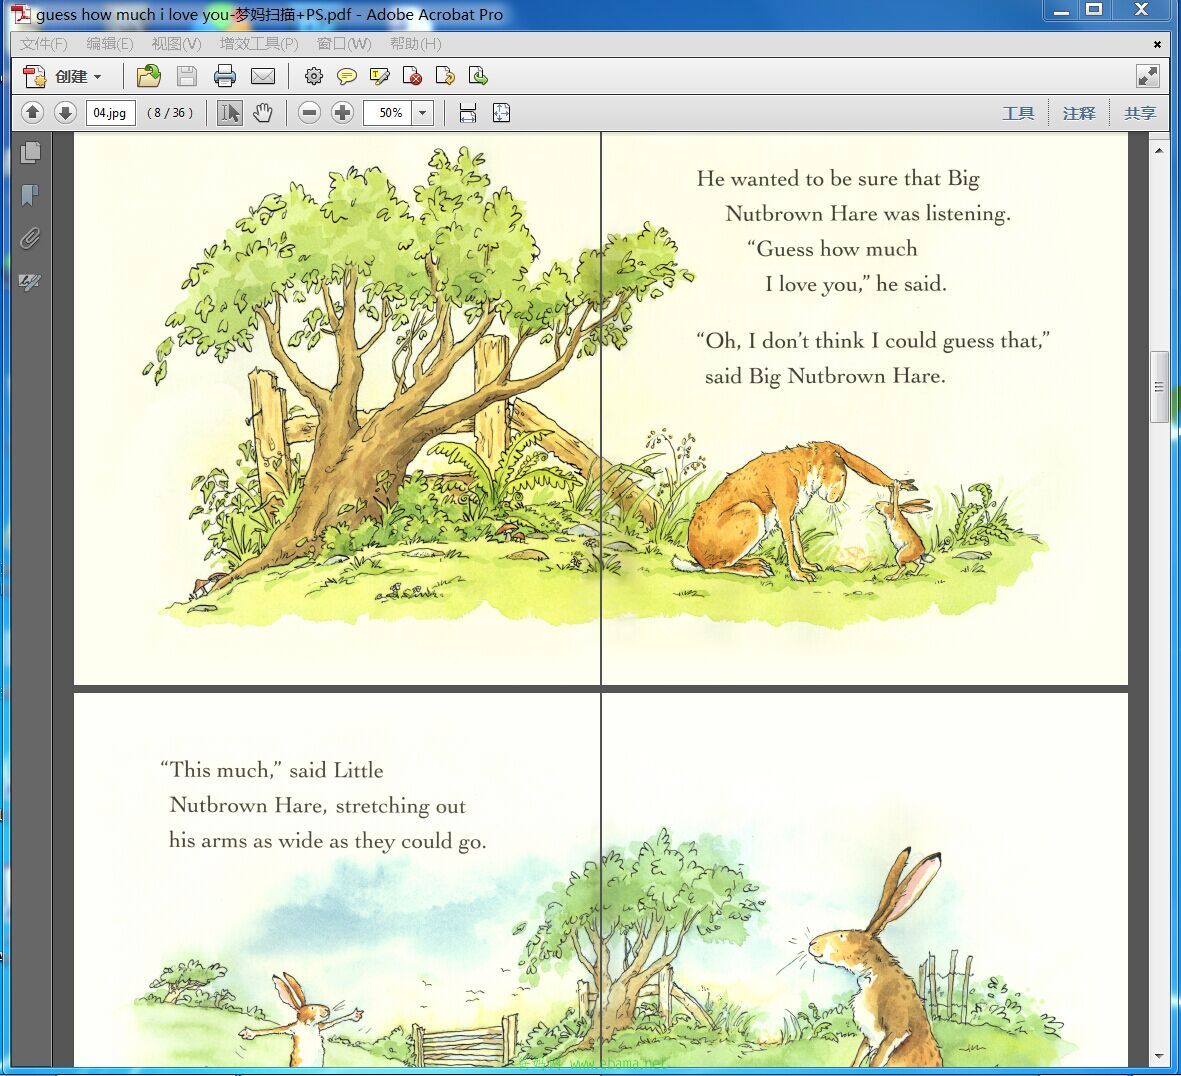
Task: Activate the text selection cursor tool
Action: [230, 113]
